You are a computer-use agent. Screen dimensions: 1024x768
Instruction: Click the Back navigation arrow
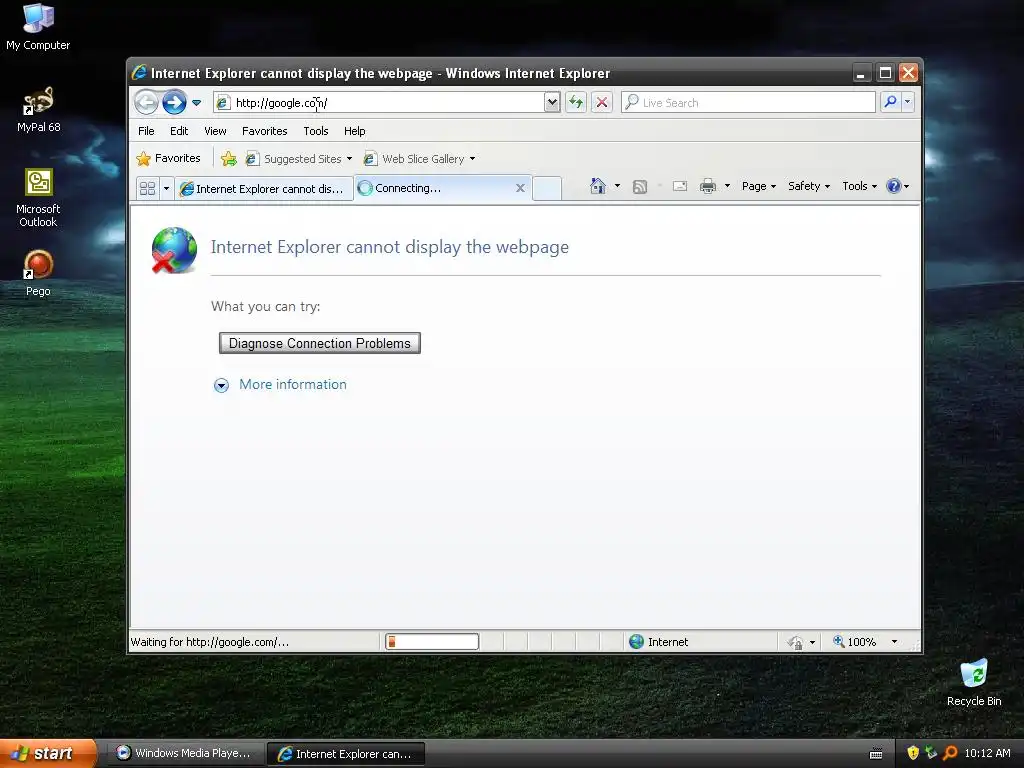[146, 103]
